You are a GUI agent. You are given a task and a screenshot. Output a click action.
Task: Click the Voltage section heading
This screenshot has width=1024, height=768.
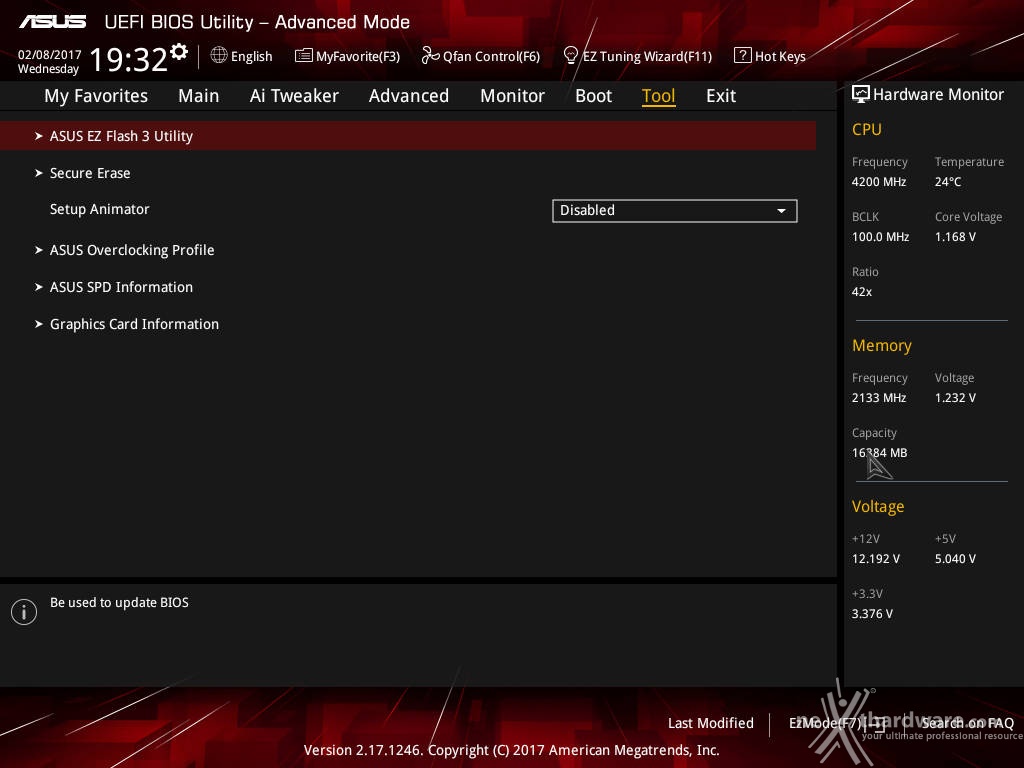878,507
